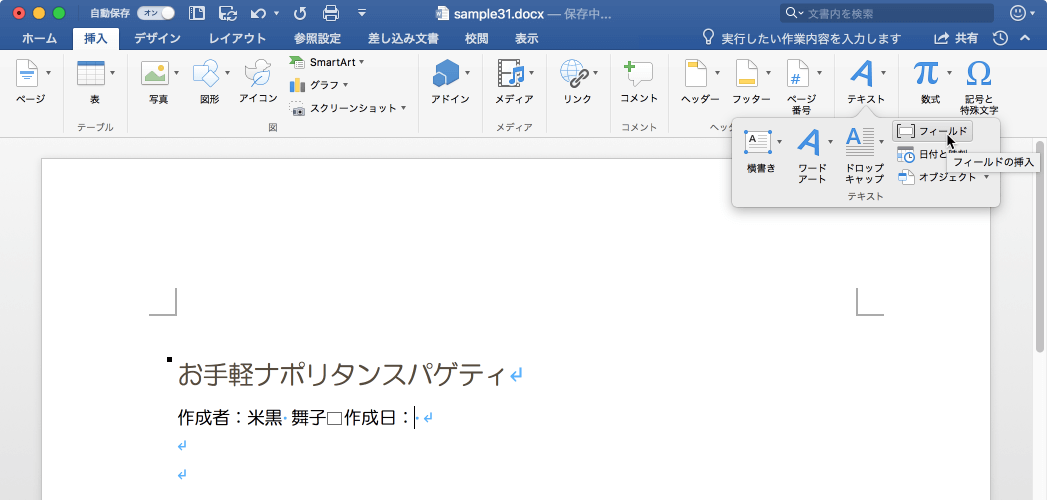Click the vertical scrollbar thumb
The width and height of the screenshot is (1047, 500).
tap(1039, 246)
